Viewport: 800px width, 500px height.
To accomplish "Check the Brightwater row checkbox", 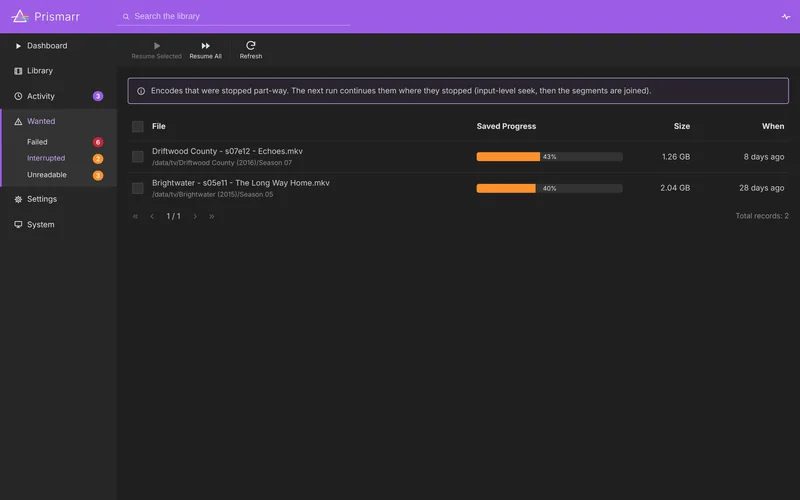I will pos(138,188).
